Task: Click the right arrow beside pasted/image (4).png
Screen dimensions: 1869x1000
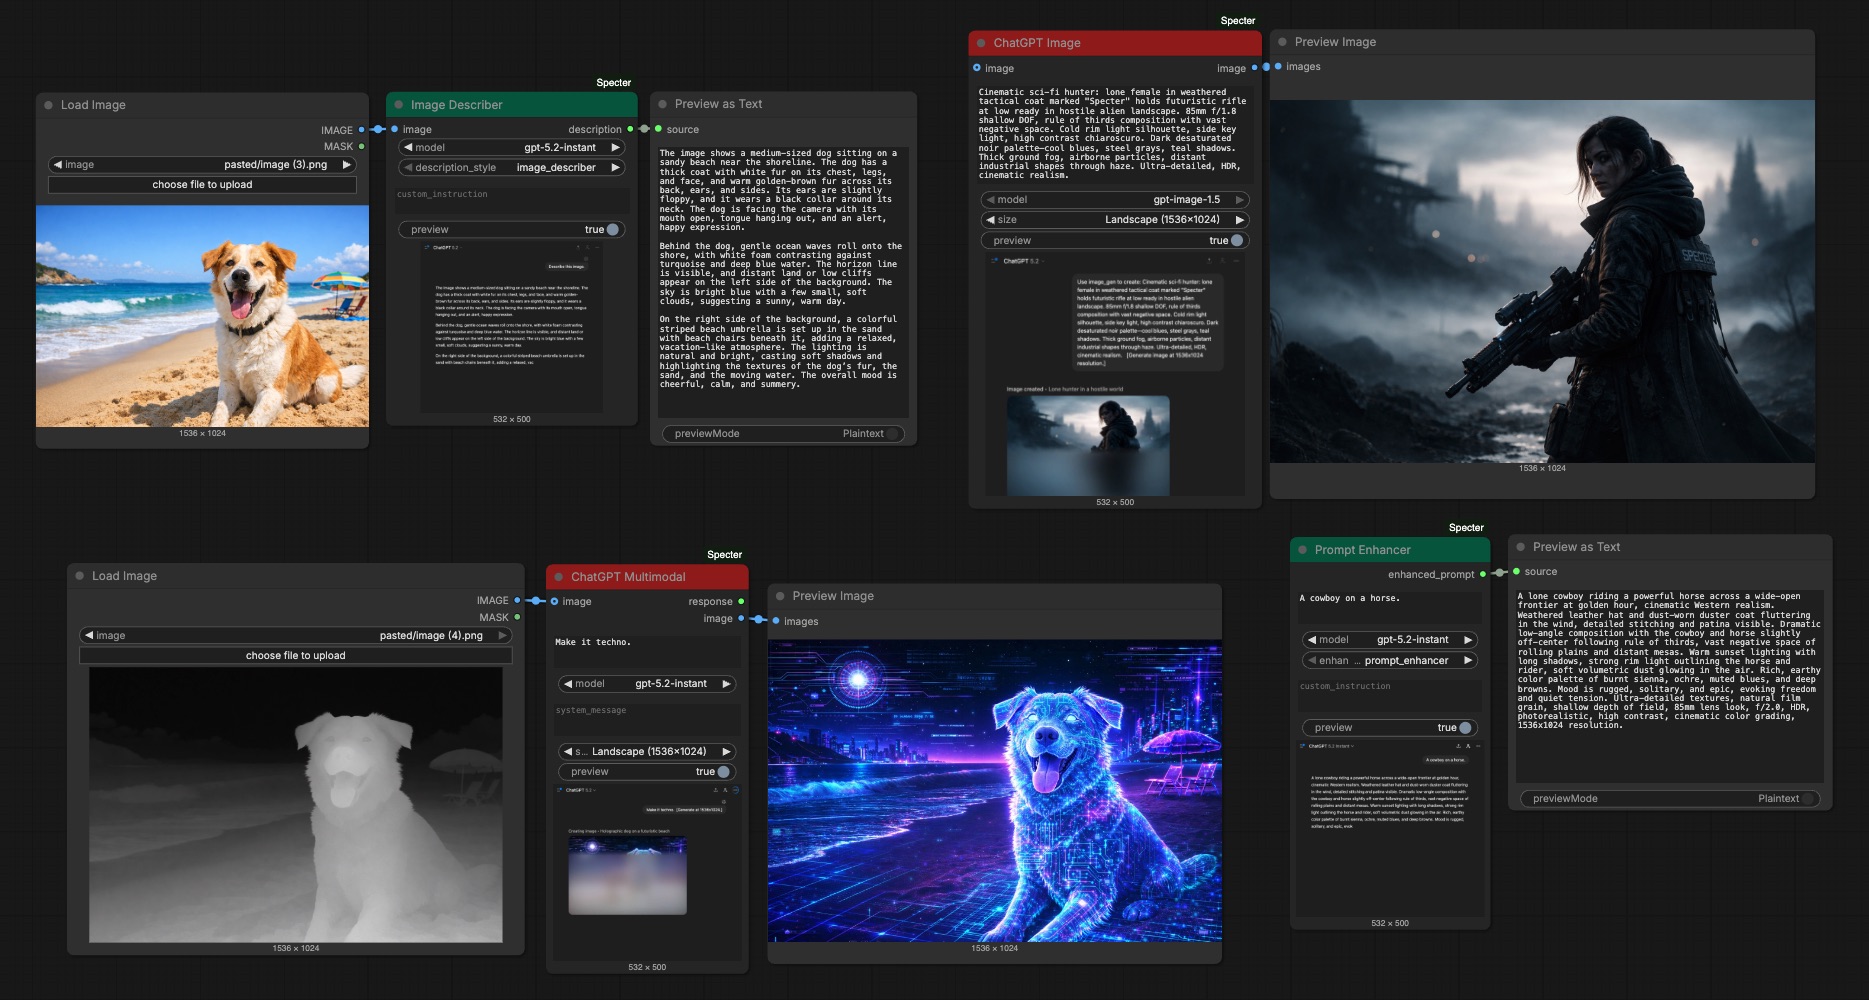Action: pos(502,636)
